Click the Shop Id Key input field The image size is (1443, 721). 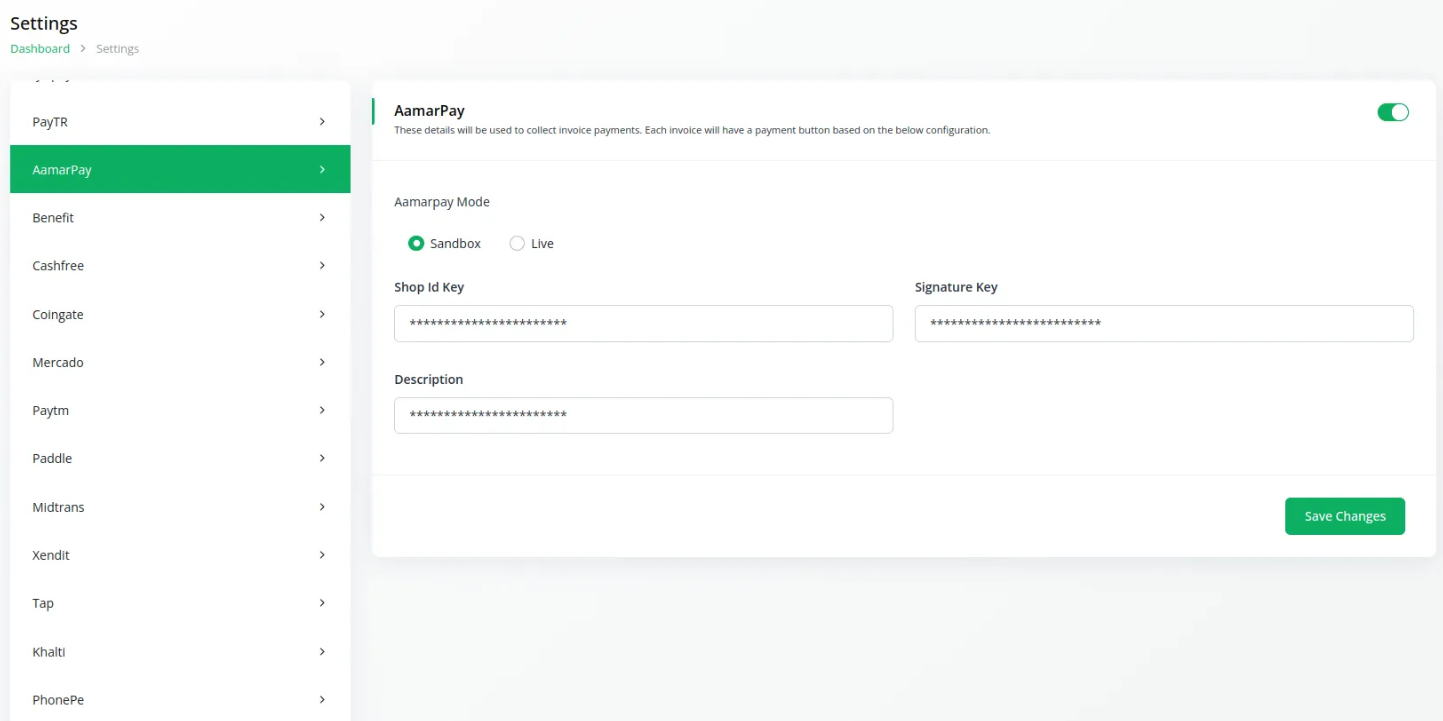[x=643, y=323]
